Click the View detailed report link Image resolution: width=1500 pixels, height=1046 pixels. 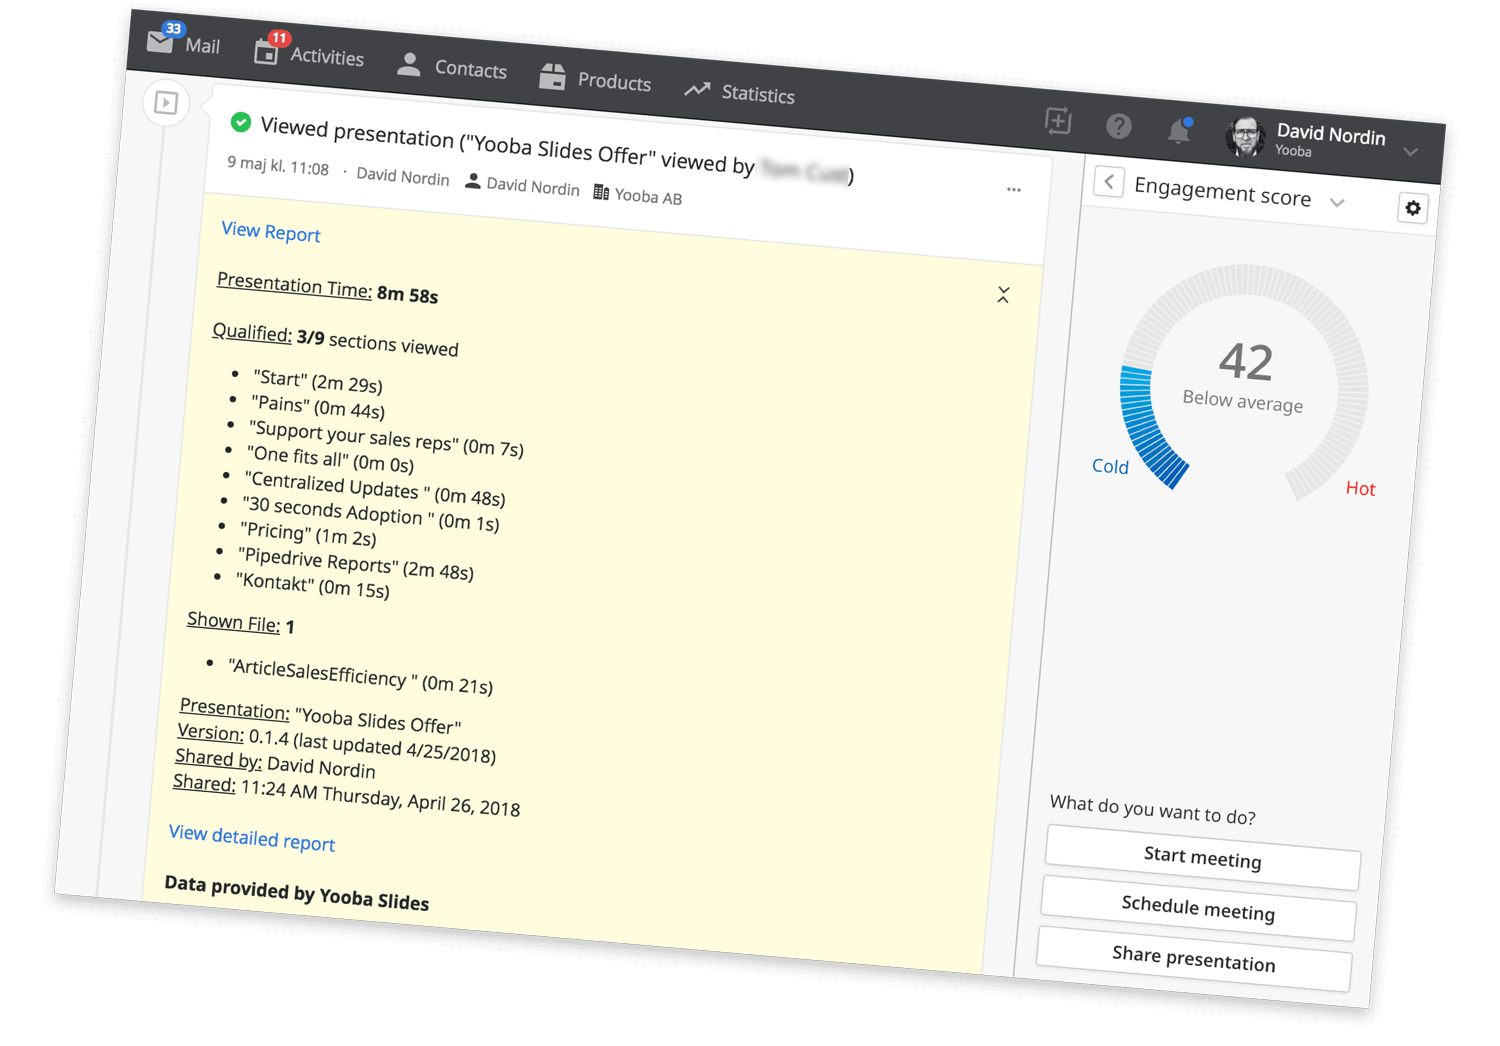click(x=252, y=838)
